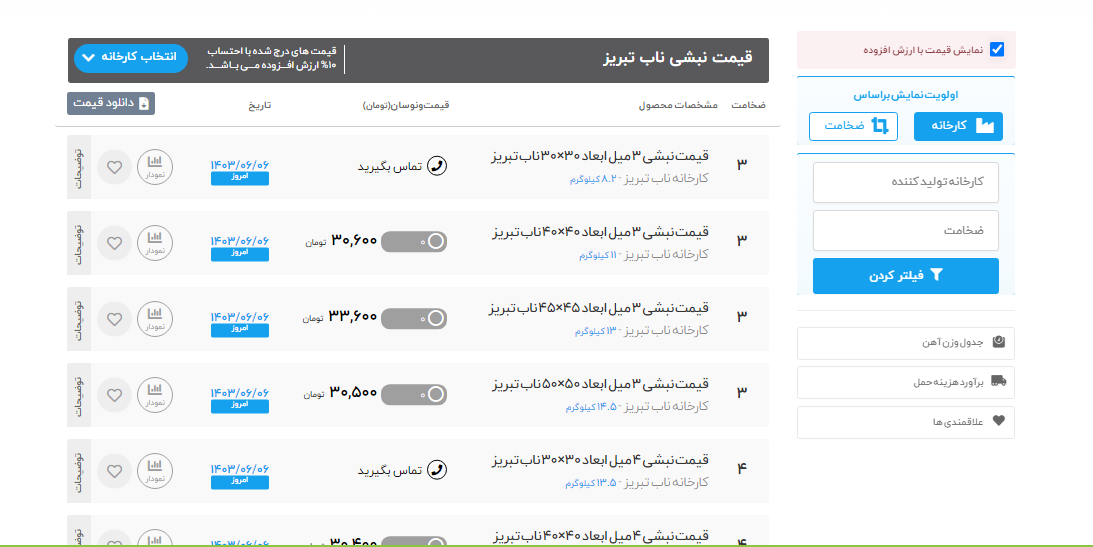Open the chart for the 4mm 30×30 row
The height and width of the screenshot is (547, 1093).
(155, 470)
